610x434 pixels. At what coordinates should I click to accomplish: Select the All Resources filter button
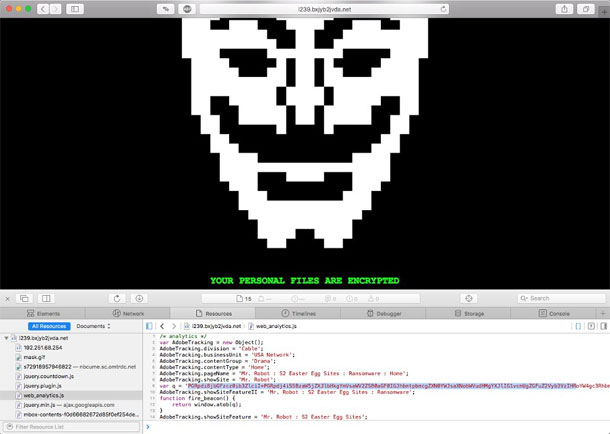[50, 326]
